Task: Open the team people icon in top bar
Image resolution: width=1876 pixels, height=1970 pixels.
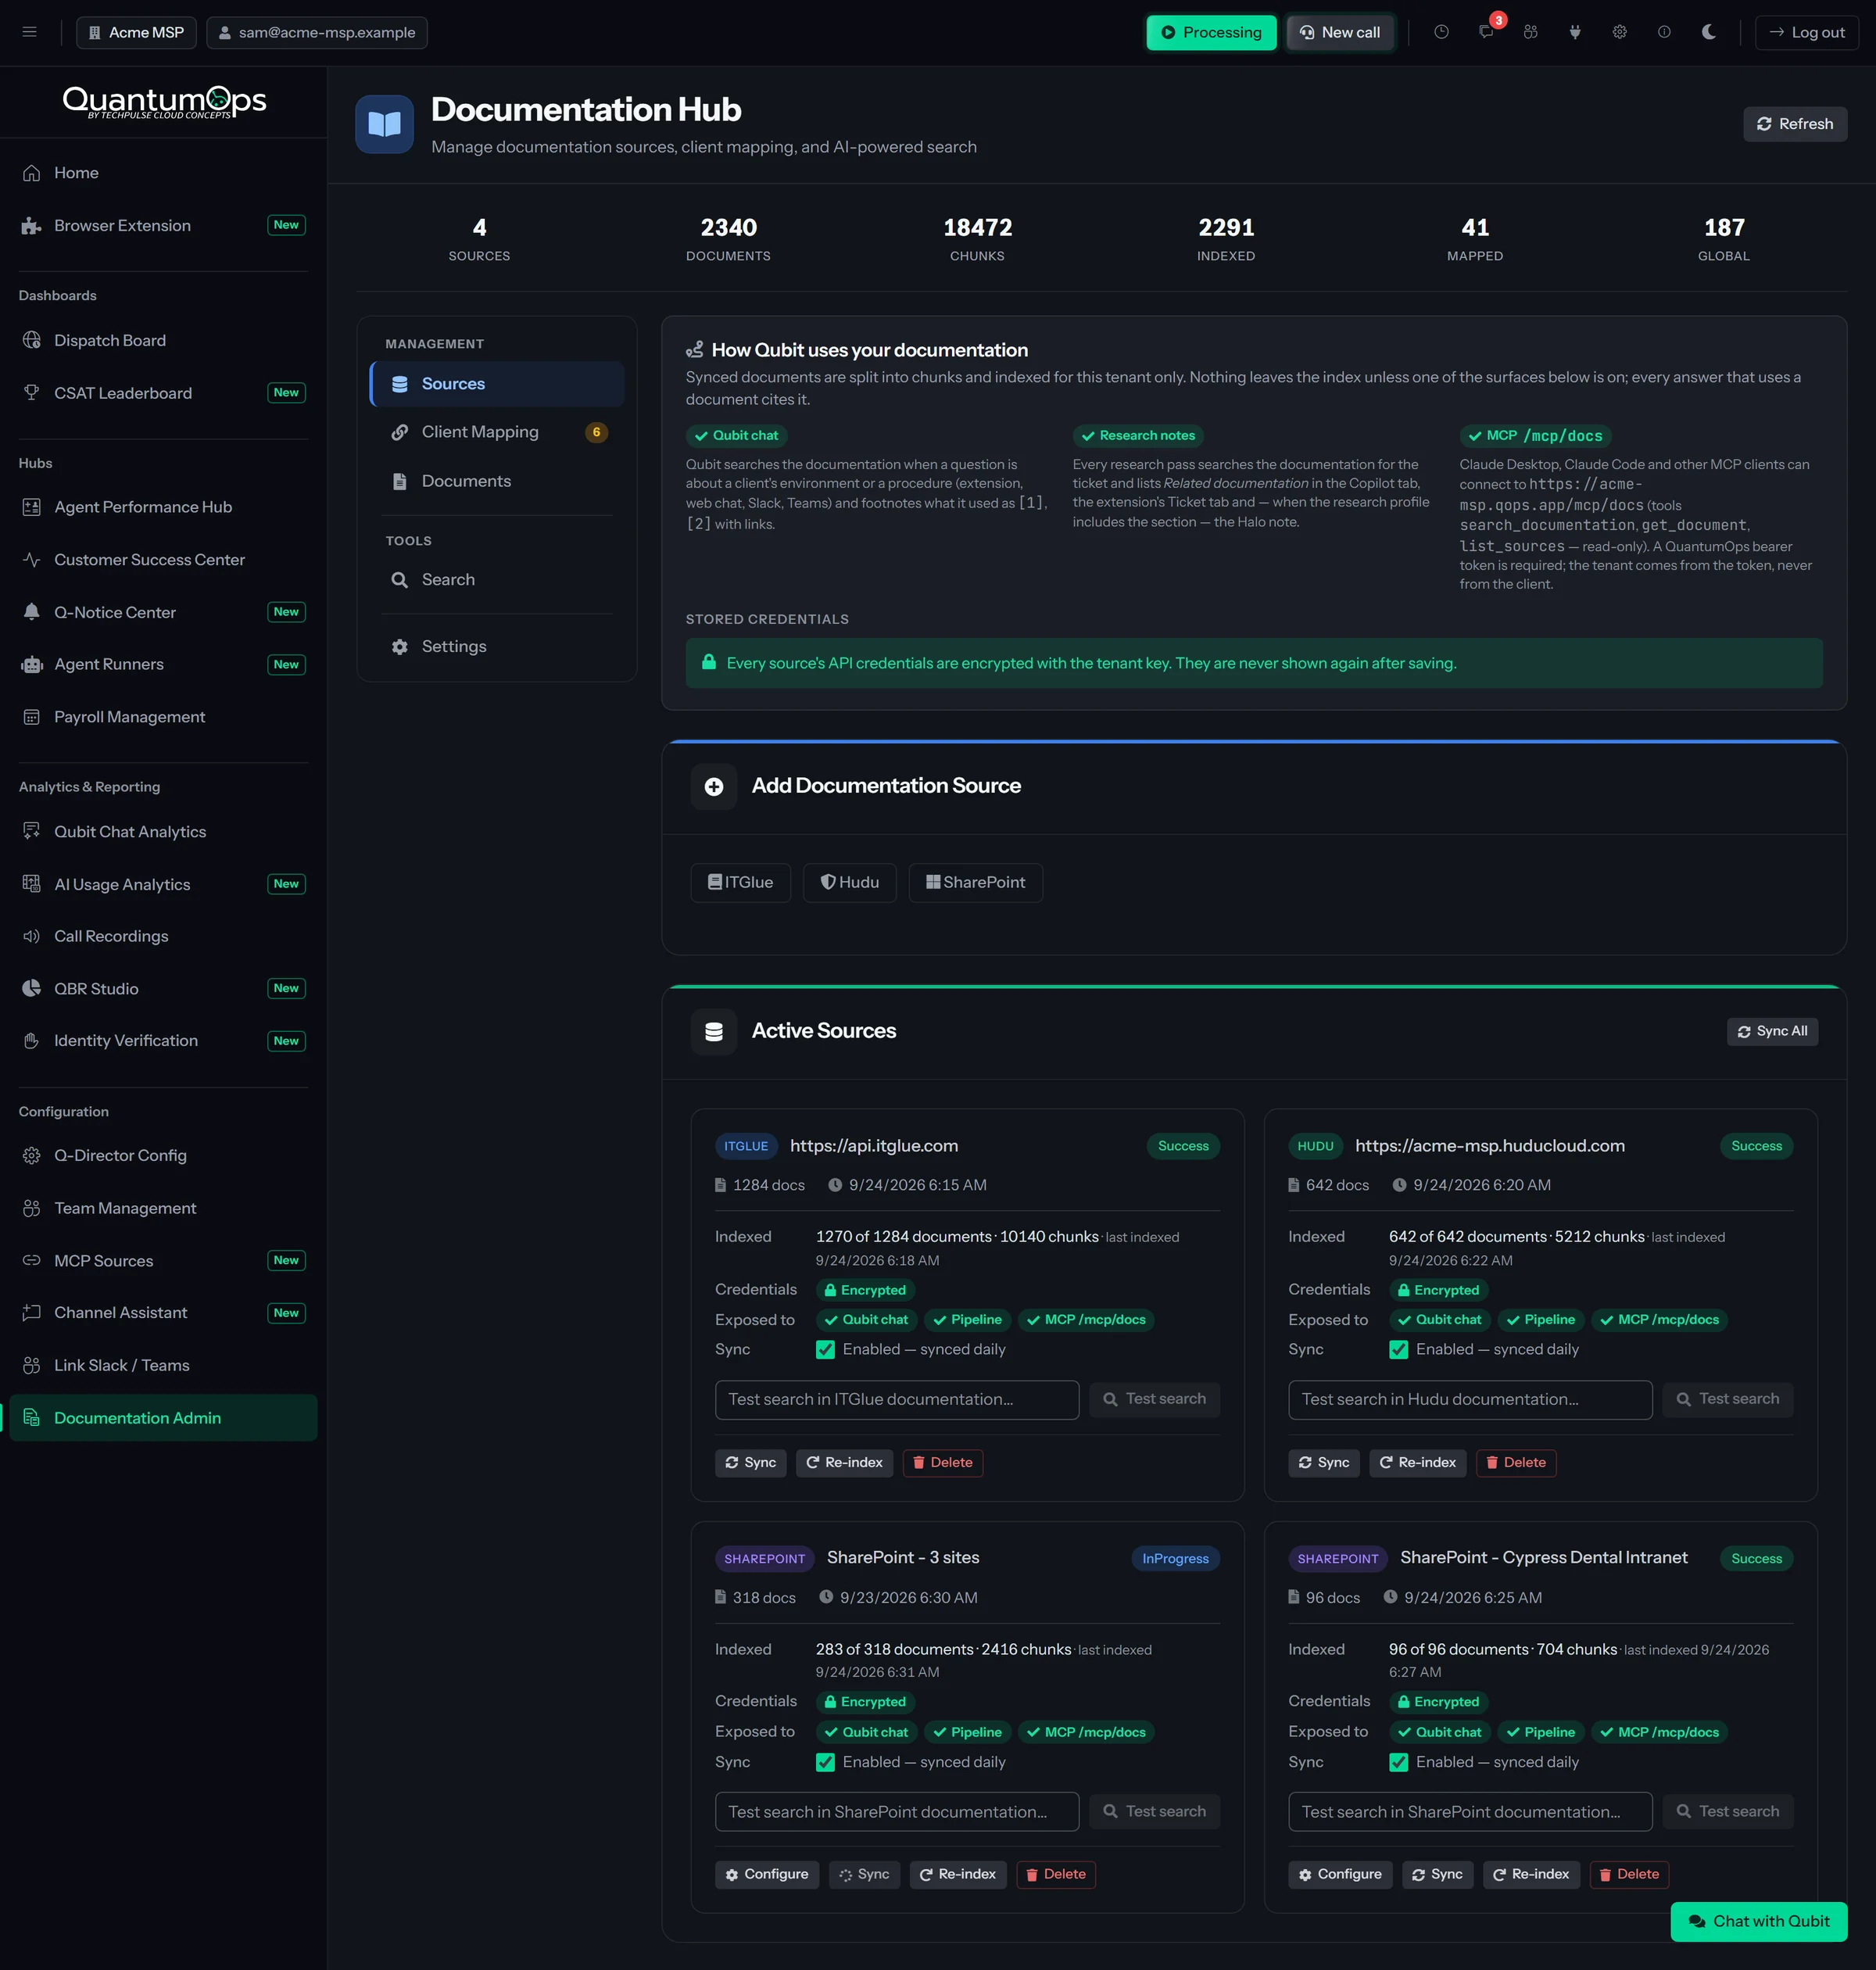Action: [x=1531, y=32]
